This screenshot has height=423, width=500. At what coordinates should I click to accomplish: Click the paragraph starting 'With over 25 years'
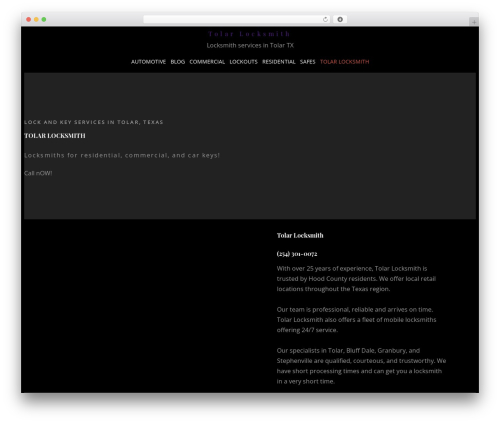pos(356,279)
